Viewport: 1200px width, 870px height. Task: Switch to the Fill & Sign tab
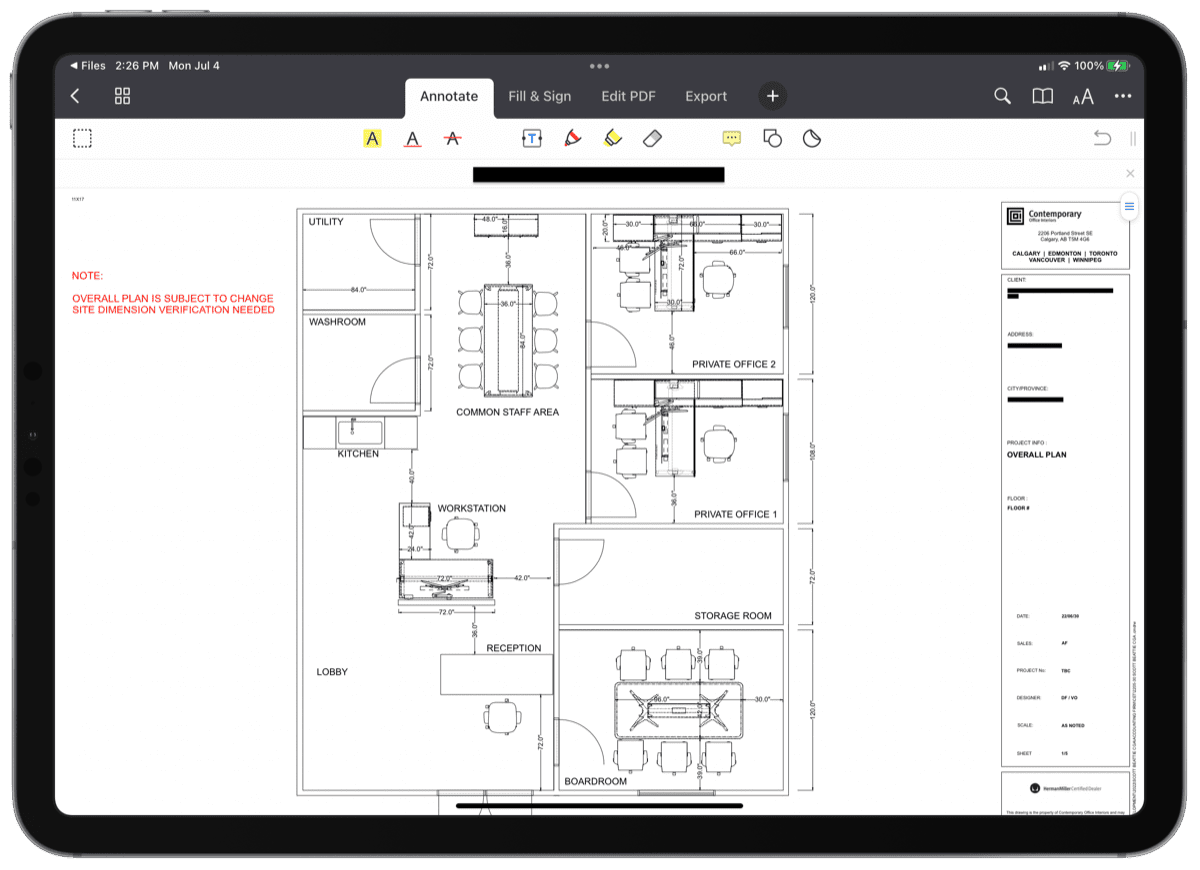[540, 96]
